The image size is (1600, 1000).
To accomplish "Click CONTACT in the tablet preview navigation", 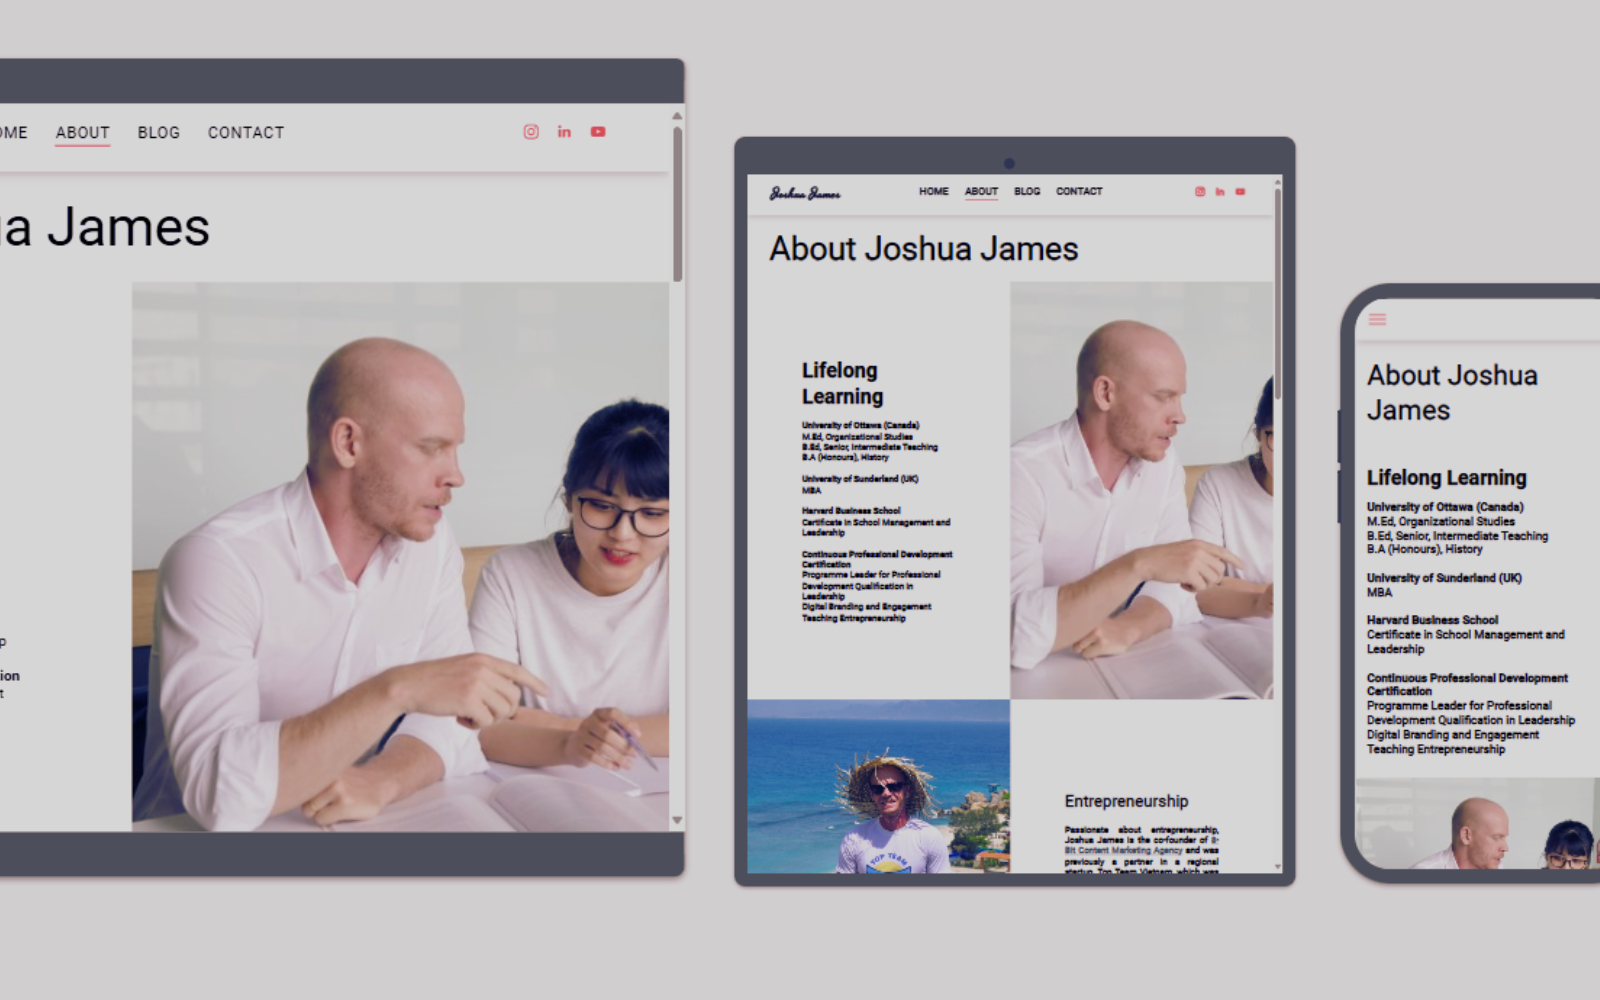I will point(1079,191).
